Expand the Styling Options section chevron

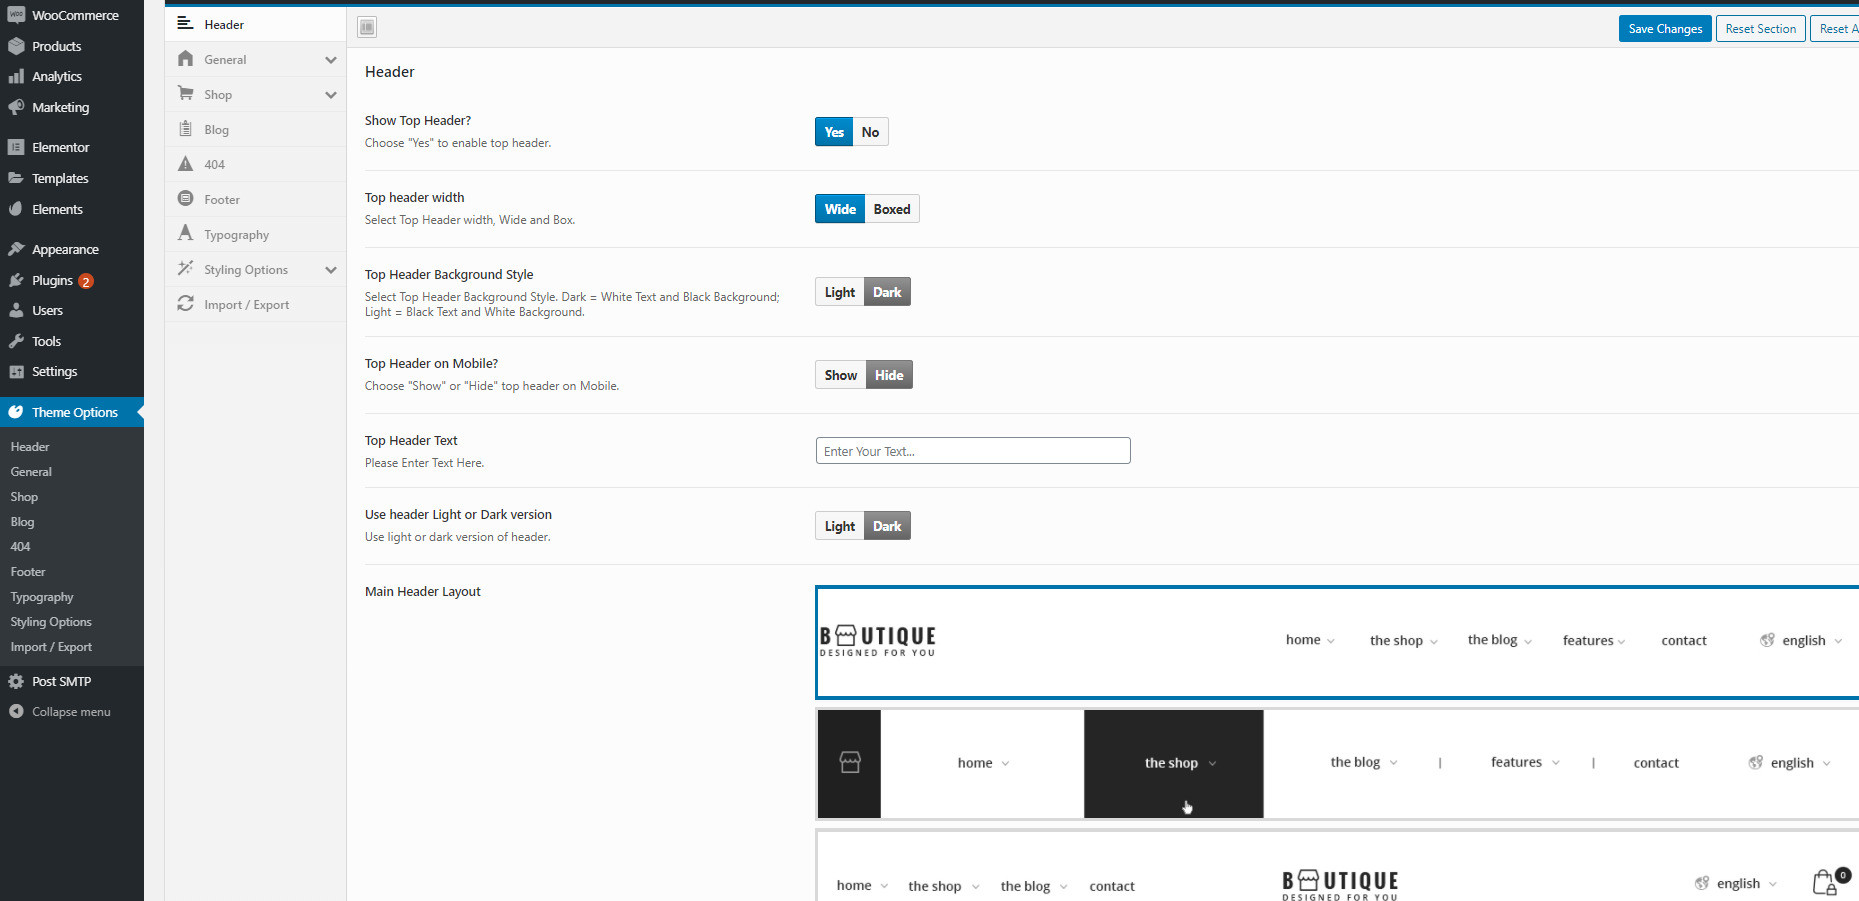click(331, 270)
